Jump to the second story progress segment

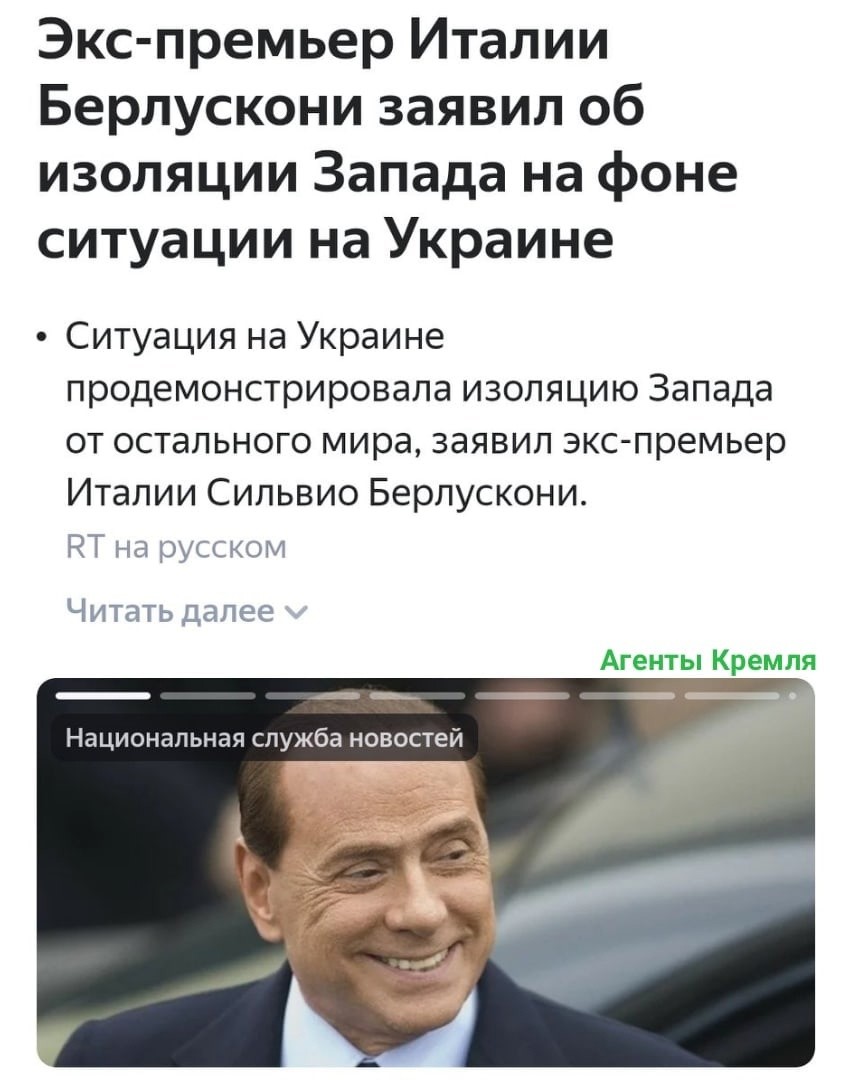point(207,696)
